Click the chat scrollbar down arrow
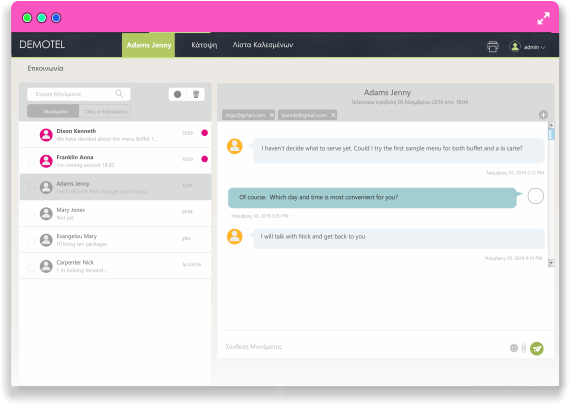Viewport: 569px width, 405px height. (x=551, y=263)
